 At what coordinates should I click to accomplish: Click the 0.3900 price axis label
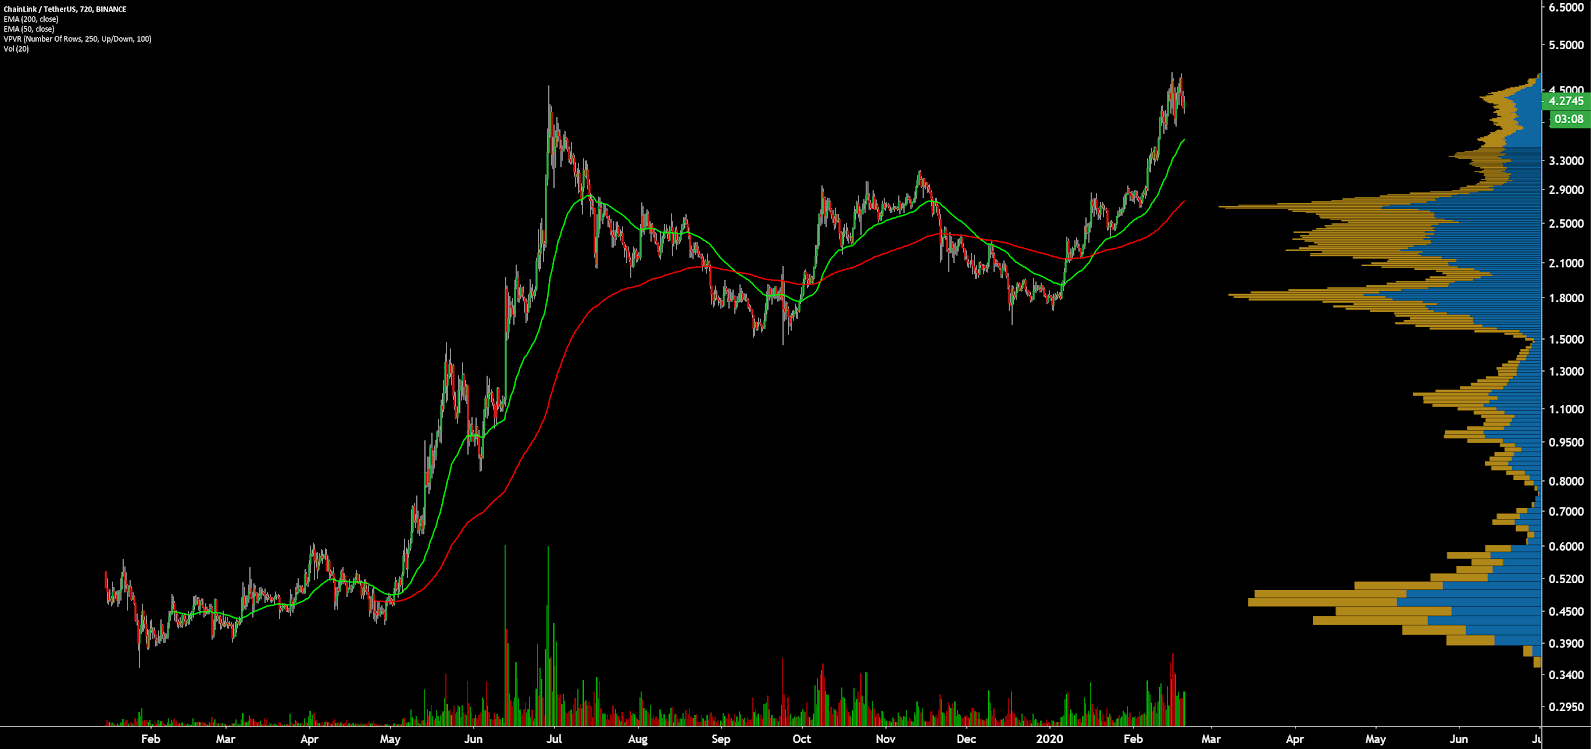1566,644
